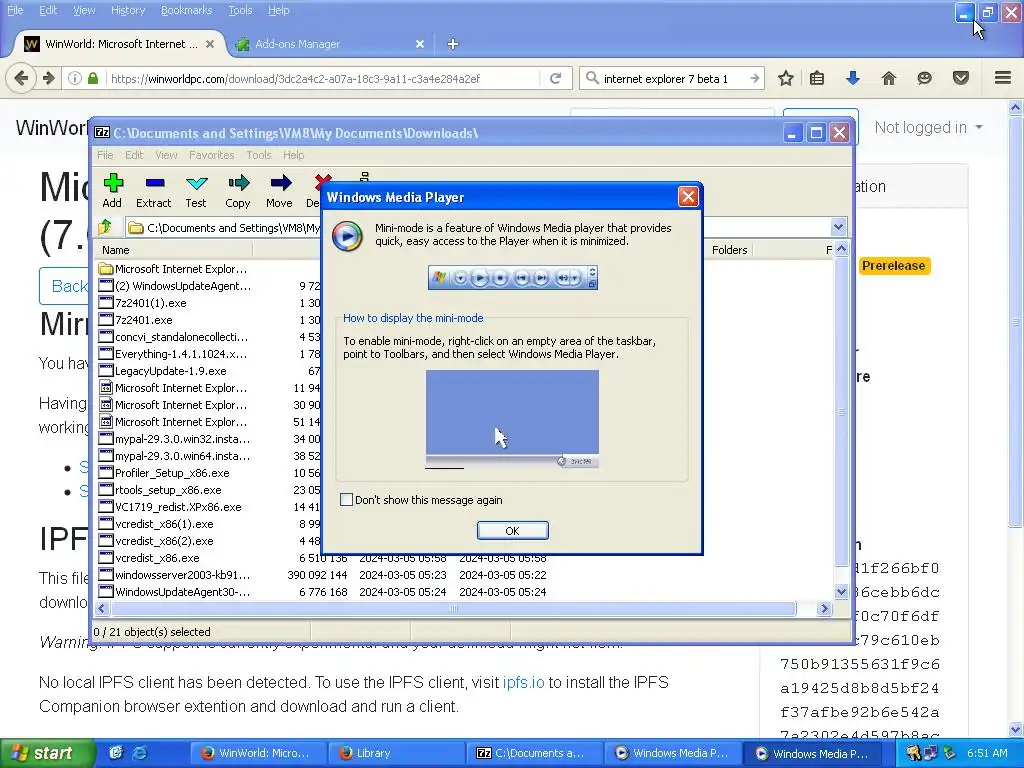Open 7-Zip Favorites menu

click(212, 155)
